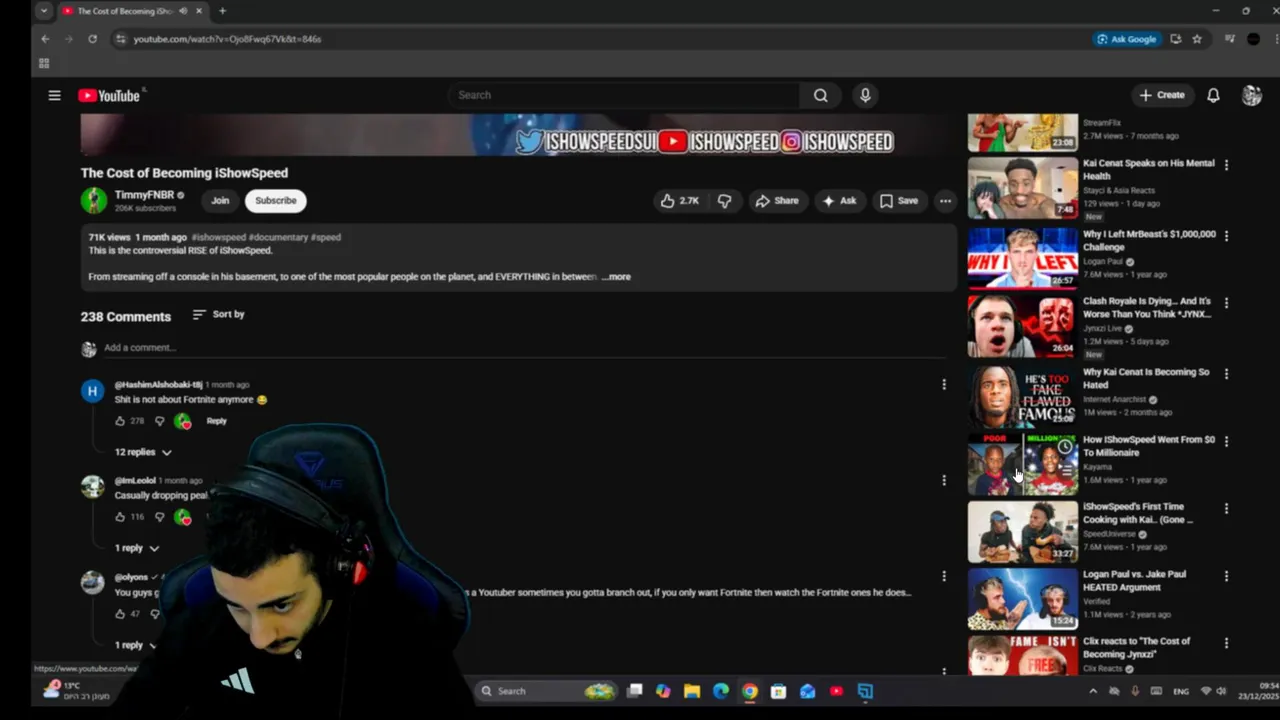Save the video to a playlist
The height and width of the screenshot is (720, 1280).
pos(898,201)
